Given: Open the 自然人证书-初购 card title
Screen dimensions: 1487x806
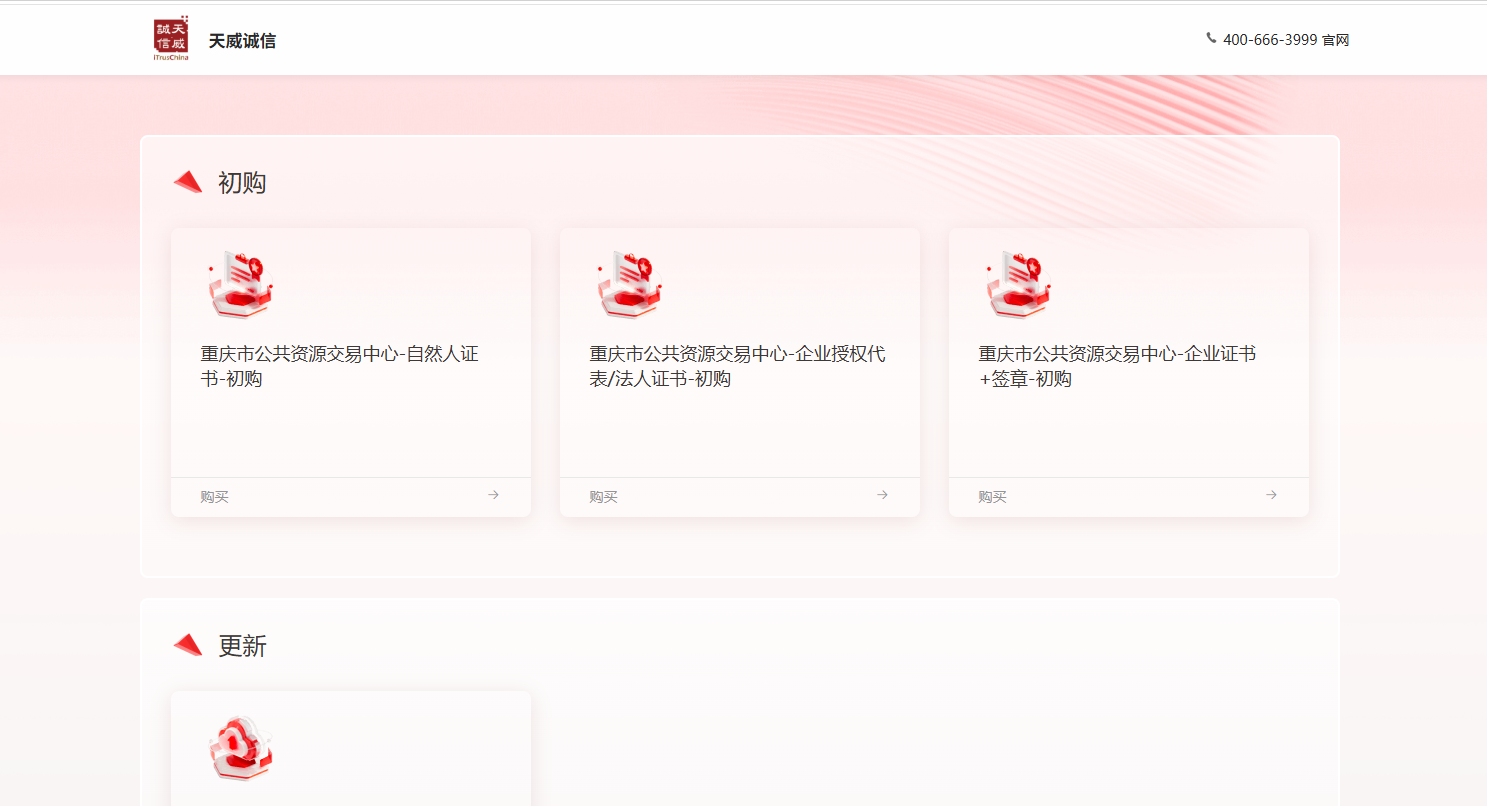Looking at the screenshot, I should [x=340, y=366].
